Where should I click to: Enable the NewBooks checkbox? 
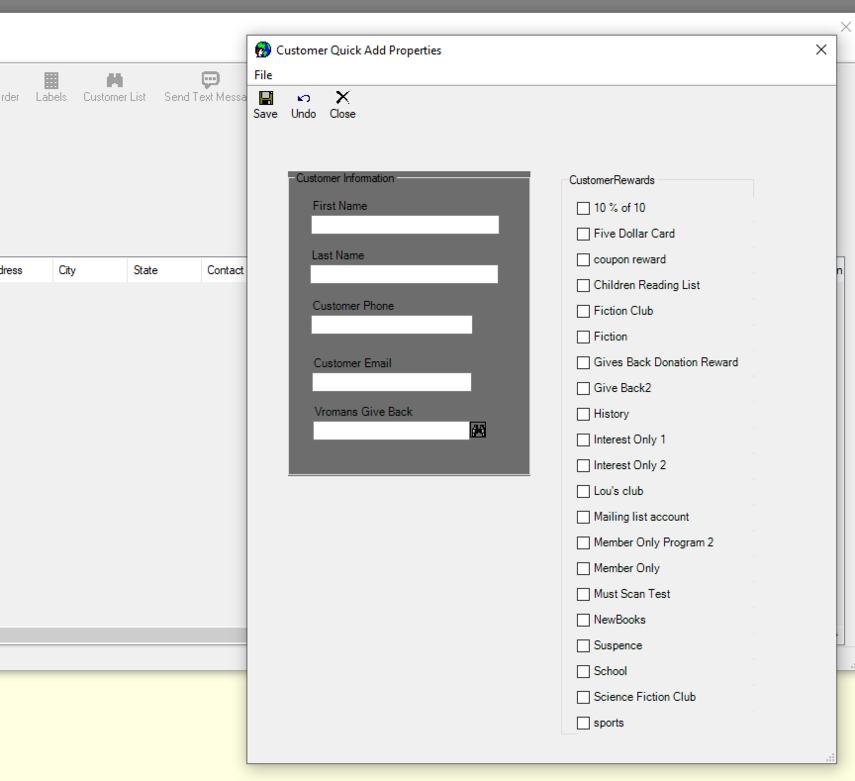583,620
